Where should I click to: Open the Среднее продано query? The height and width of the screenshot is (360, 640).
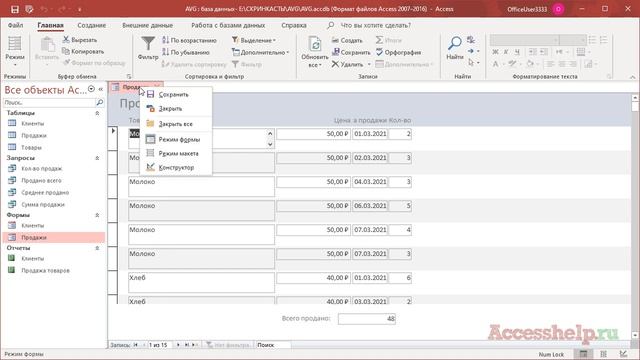tap(45, 192)
